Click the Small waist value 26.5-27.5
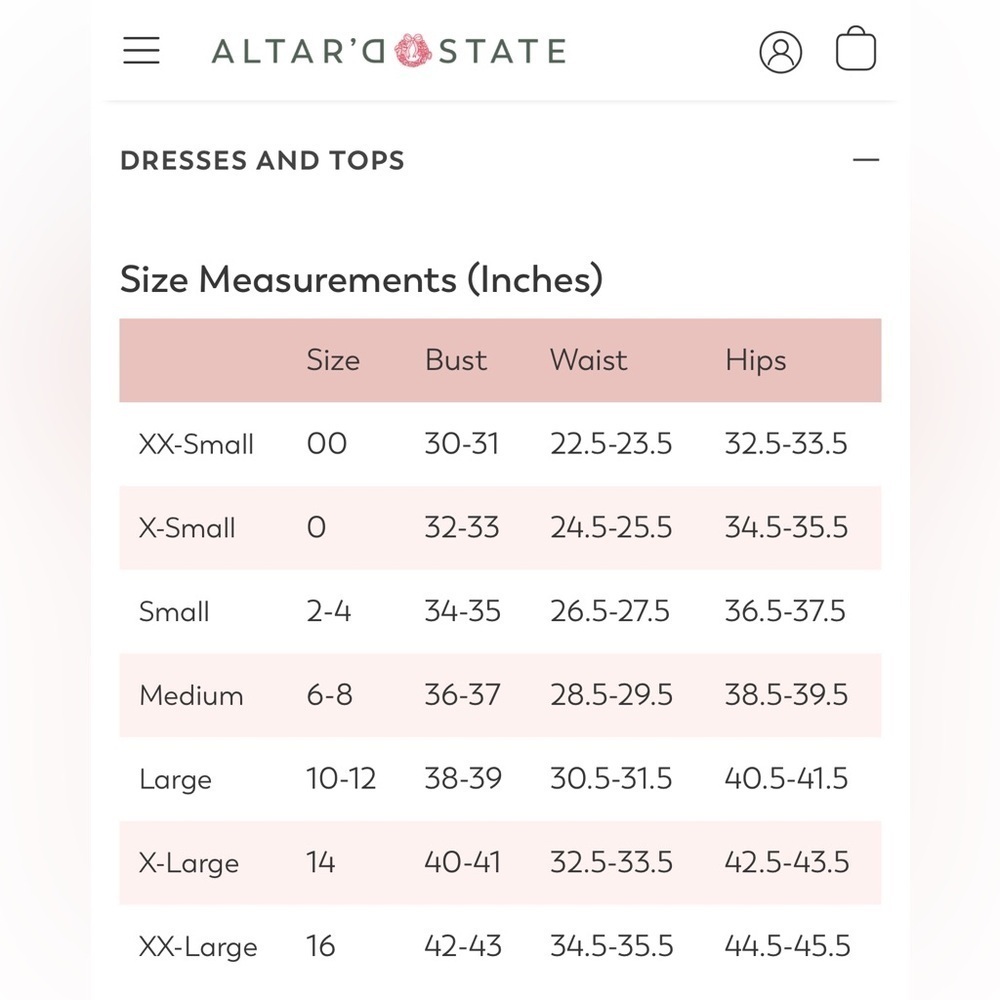Viewport: 1000px width, 1000px height. (610, 611)
